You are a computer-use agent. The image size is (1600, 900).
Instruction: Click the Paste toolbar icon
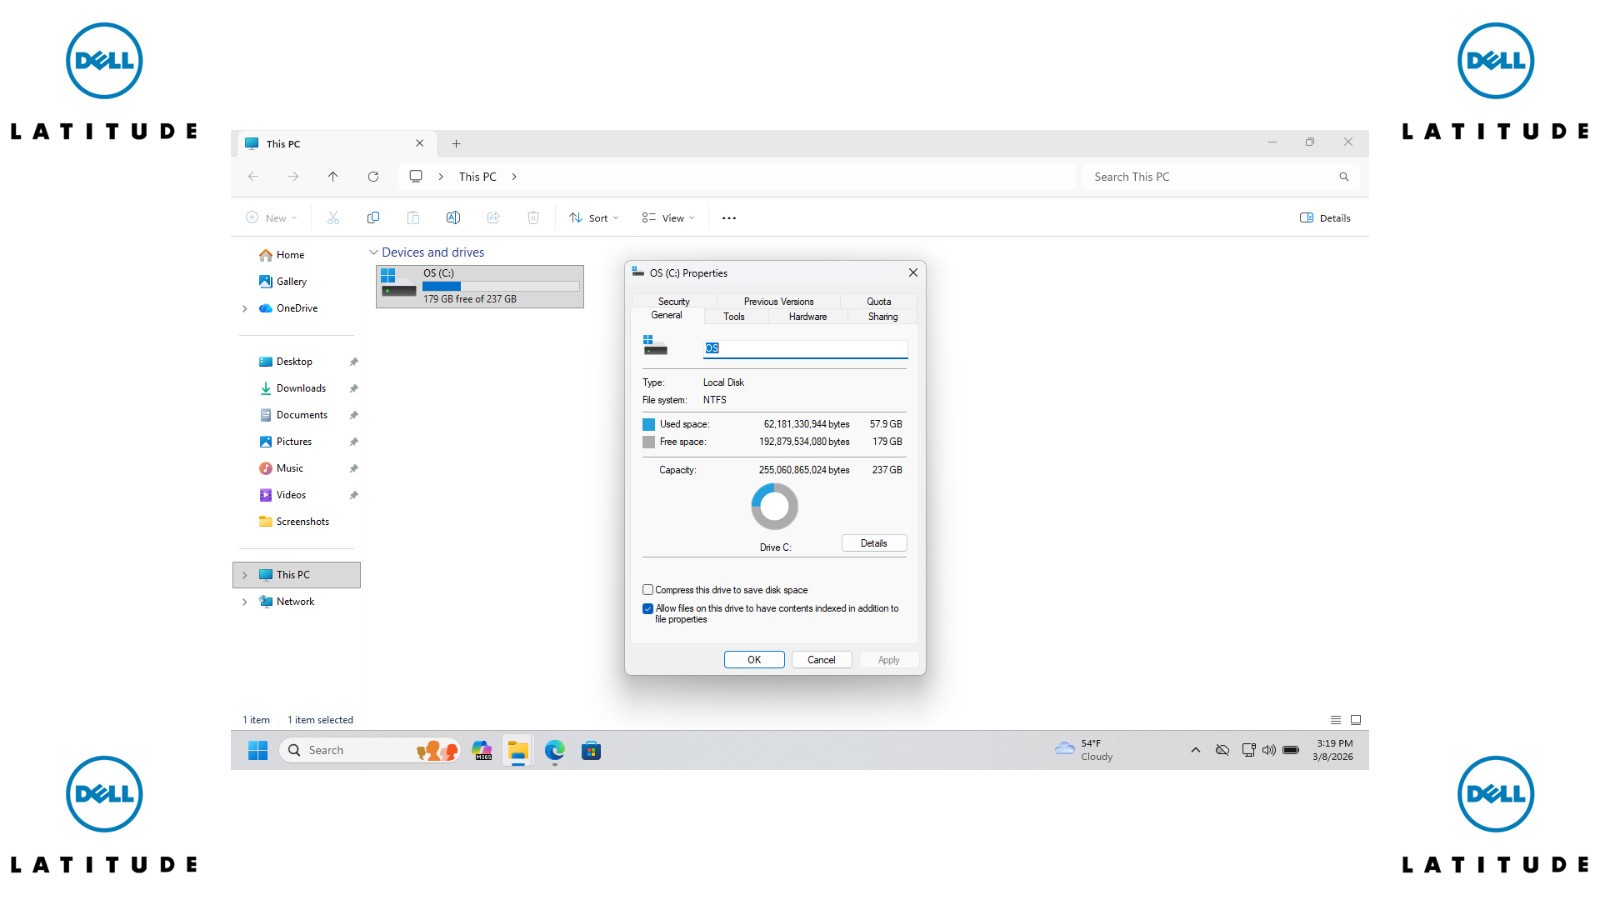pos(413,218)
